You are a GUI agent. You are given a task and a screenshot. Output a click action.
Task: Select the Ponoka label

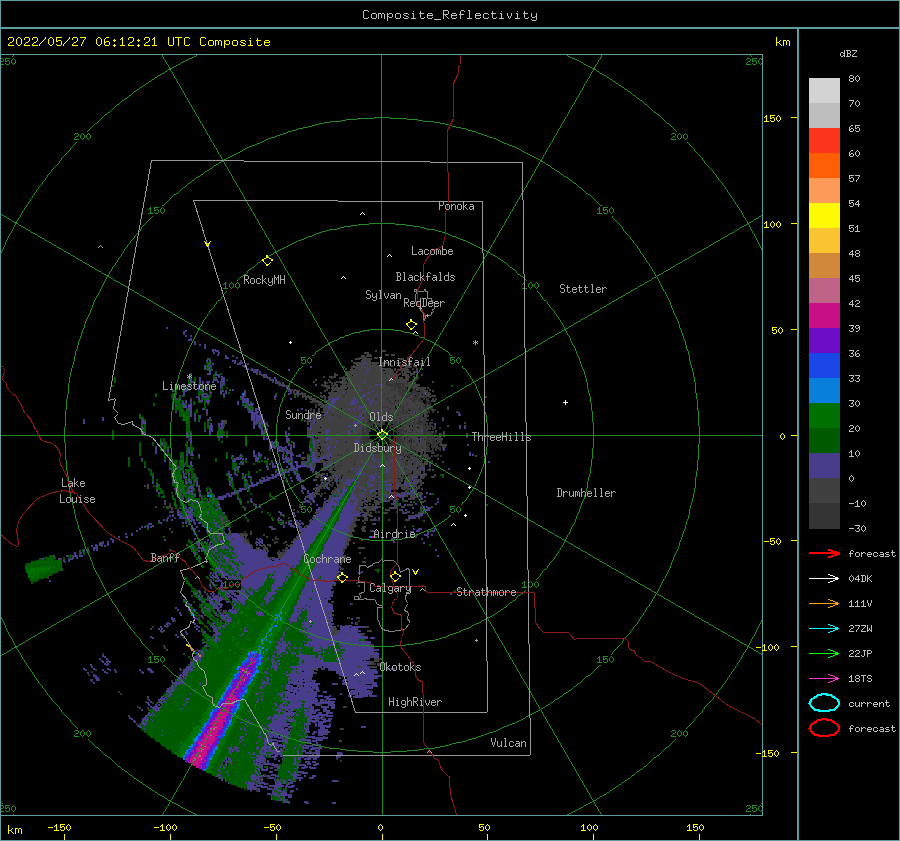456,206
